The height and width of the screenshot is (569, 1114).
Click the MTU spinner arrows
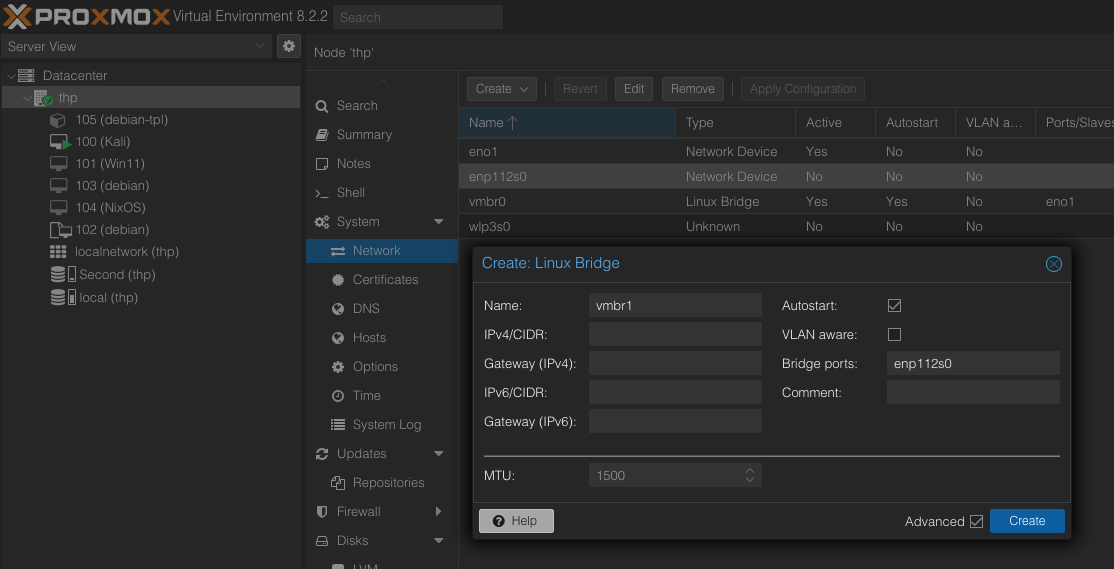point(750,476)
